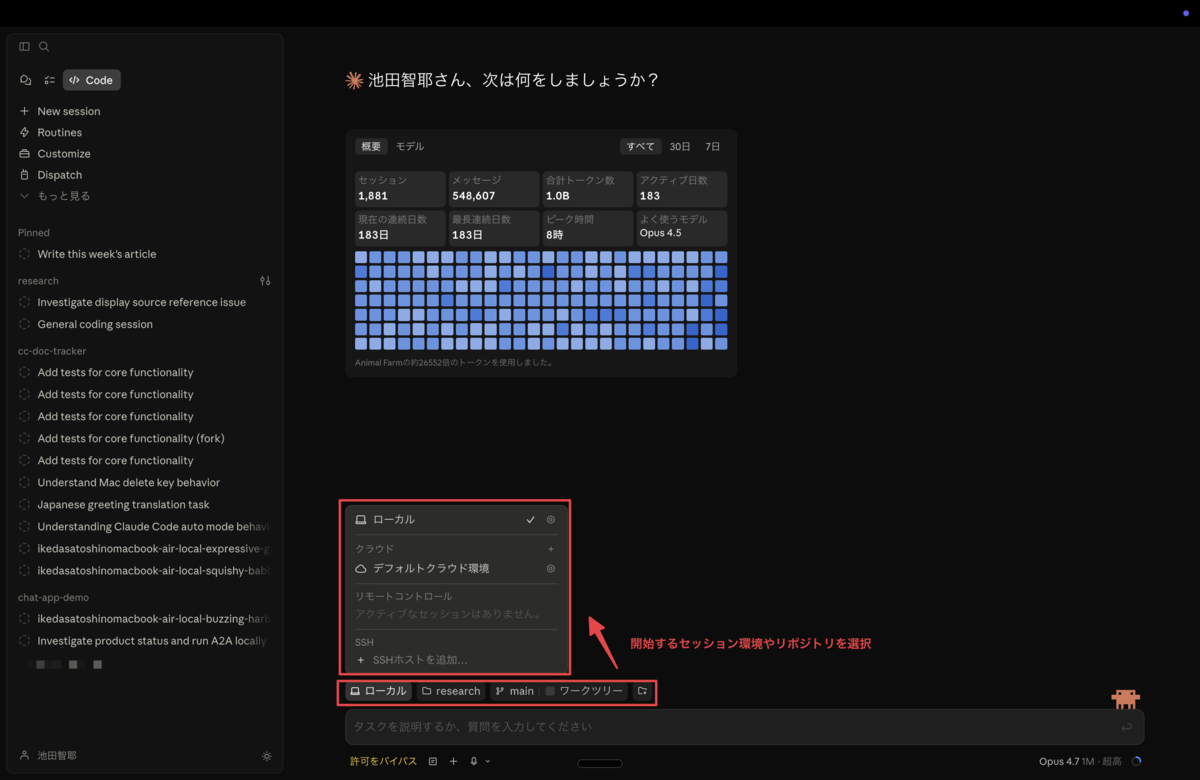Click the plus attachment icon below the input

click(x=453, y=761)
